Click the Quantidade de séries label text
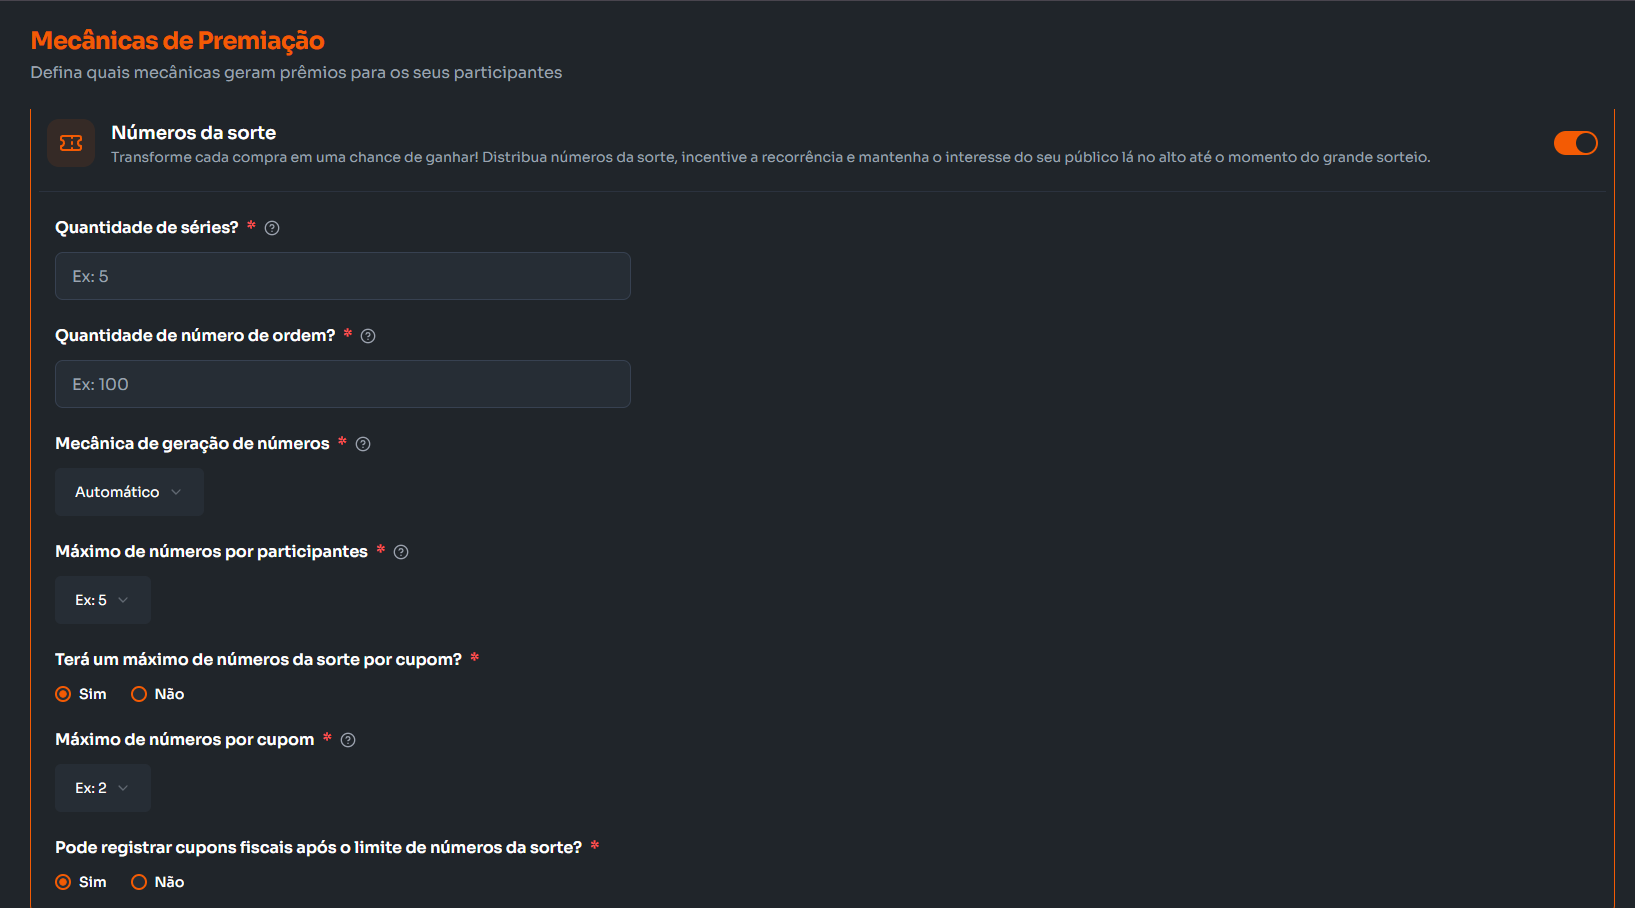The image size is (1635, 908). (x=146, y=228)
